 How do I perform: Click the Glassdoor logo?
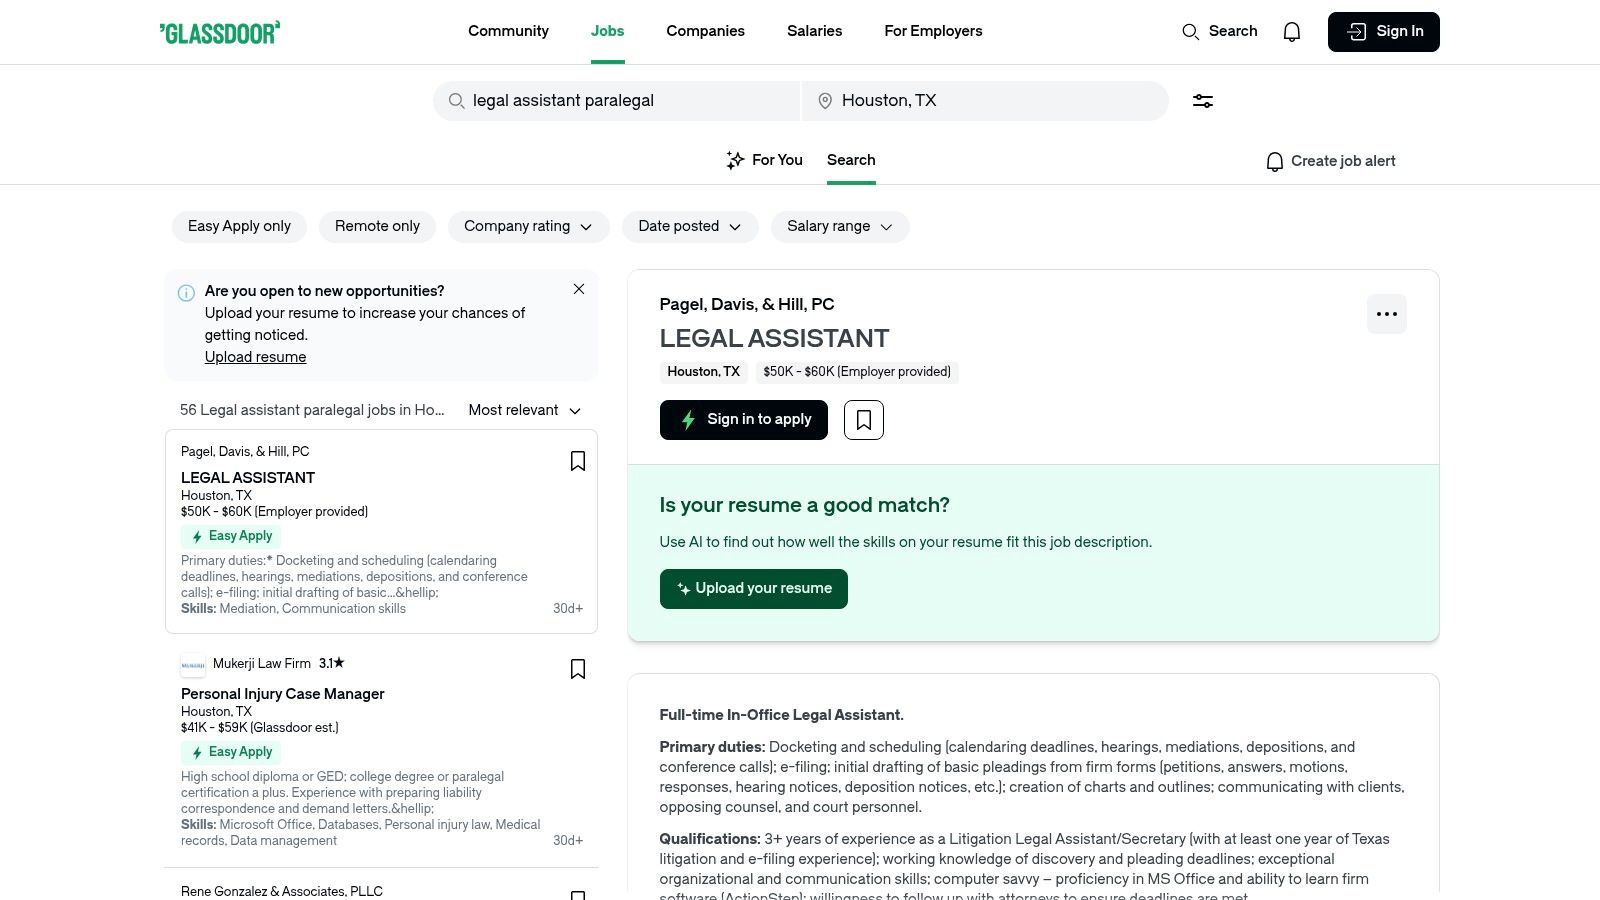219,31
